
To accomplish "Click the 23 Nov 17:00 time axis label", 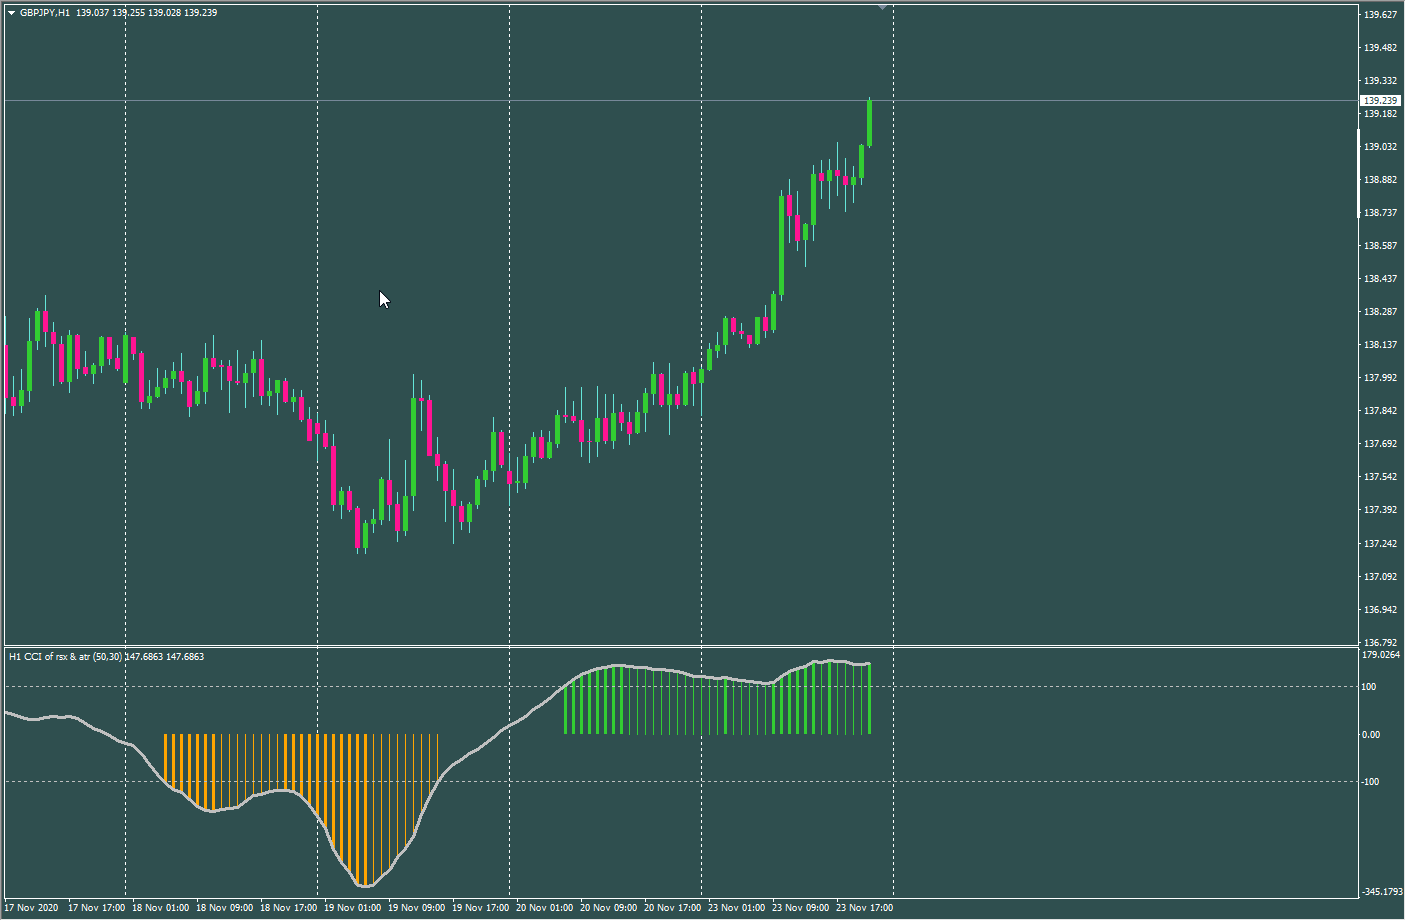I will click(865, 908).
